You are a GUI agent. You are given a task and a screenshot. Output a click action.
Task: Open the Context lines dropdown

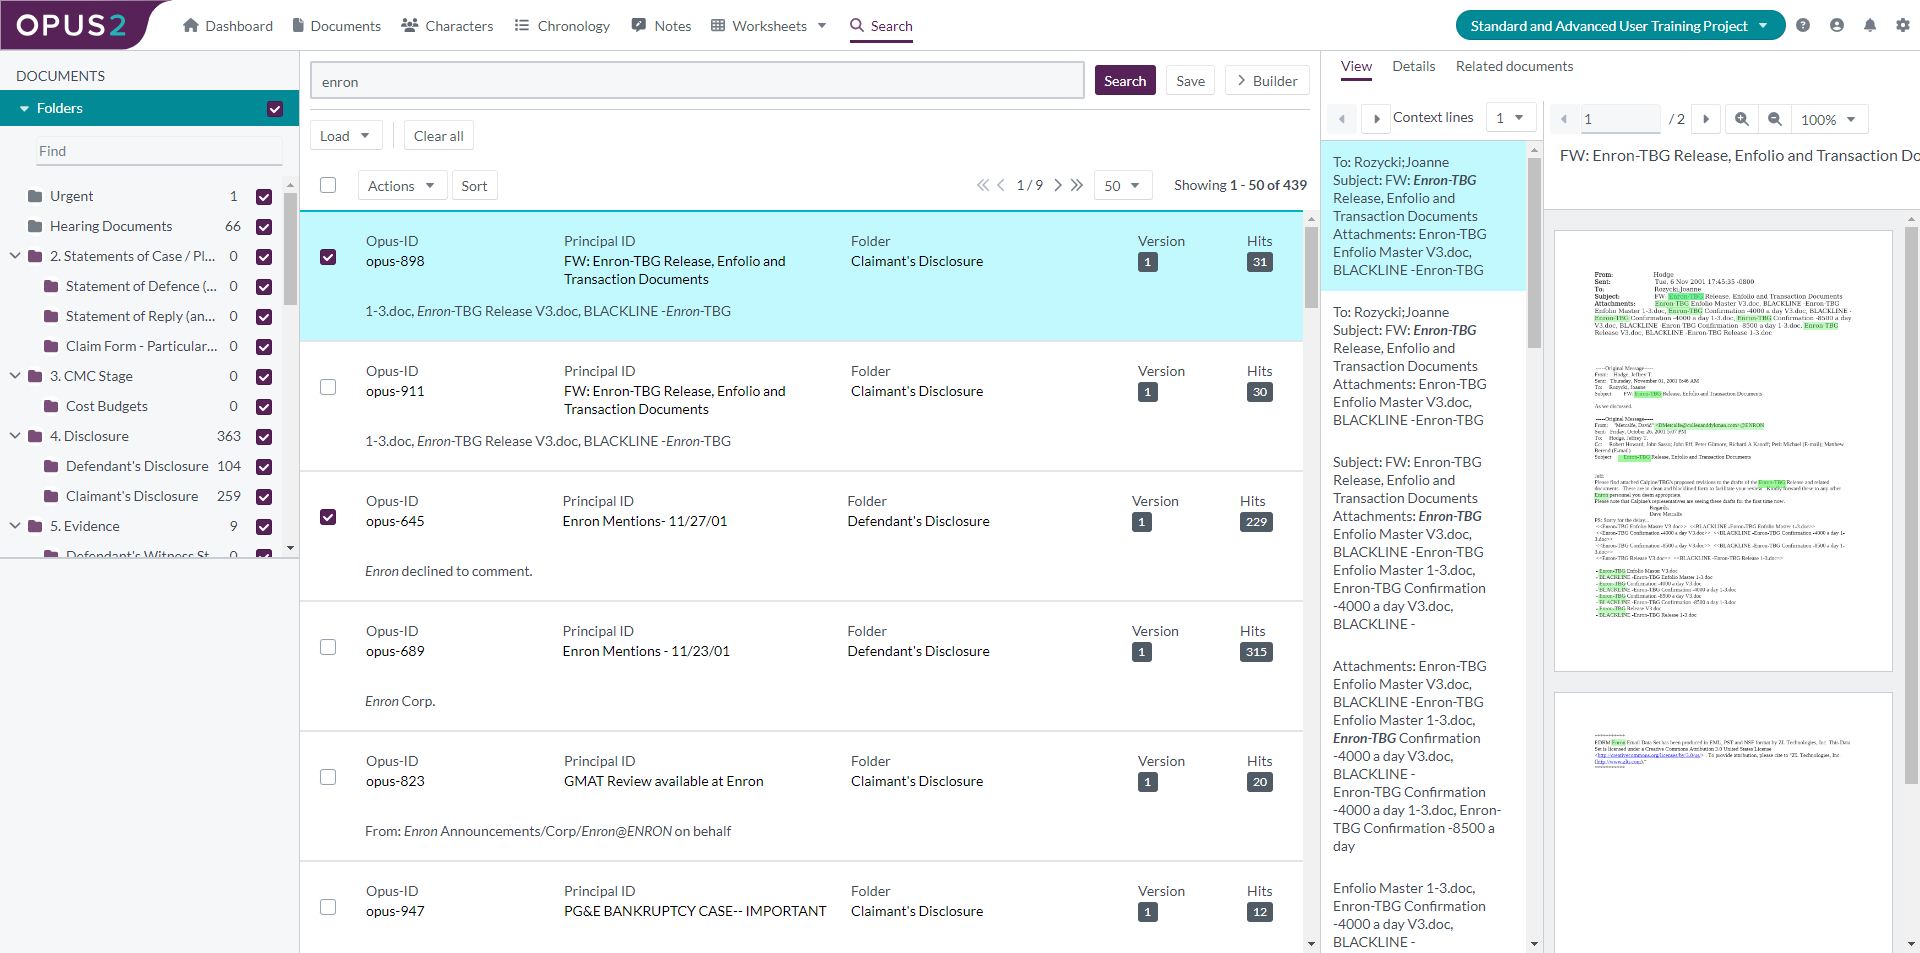tap(1510, 118)
